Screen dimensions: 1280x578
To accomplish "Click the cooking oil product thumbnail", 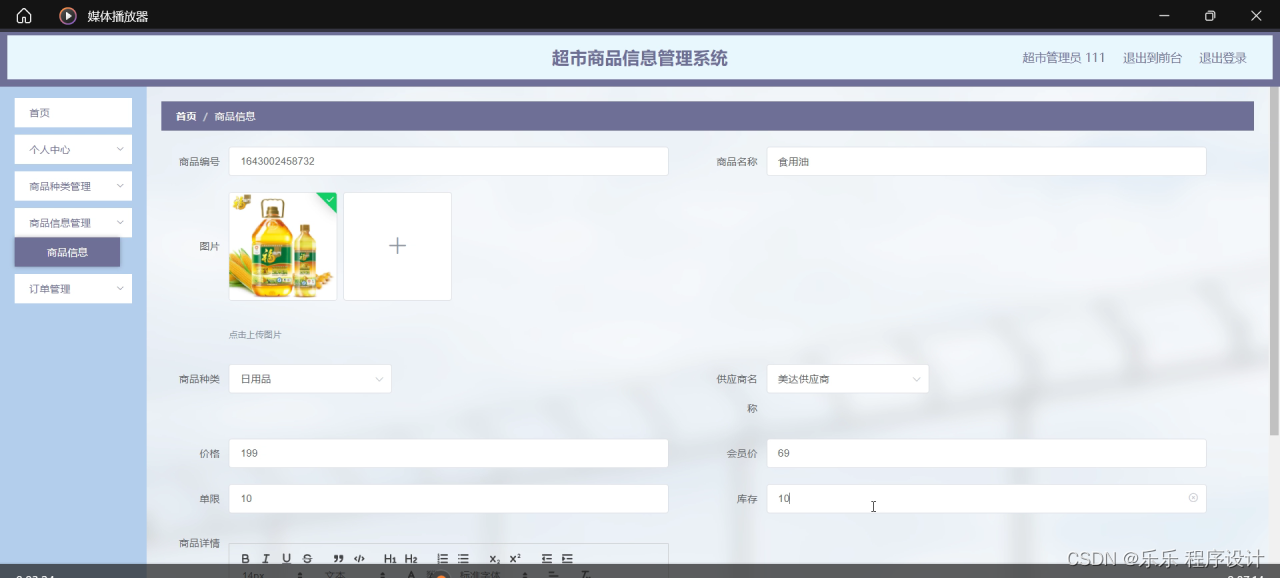I will tap(282, 246).
